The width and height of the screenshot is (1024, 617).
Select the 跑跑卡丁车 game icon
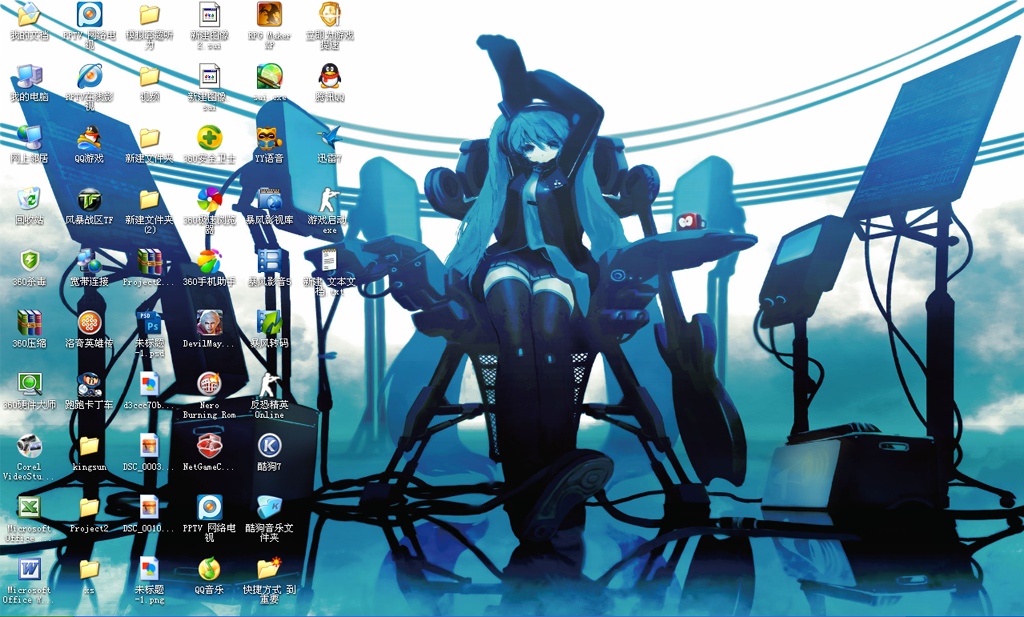(x=89, y=384)
